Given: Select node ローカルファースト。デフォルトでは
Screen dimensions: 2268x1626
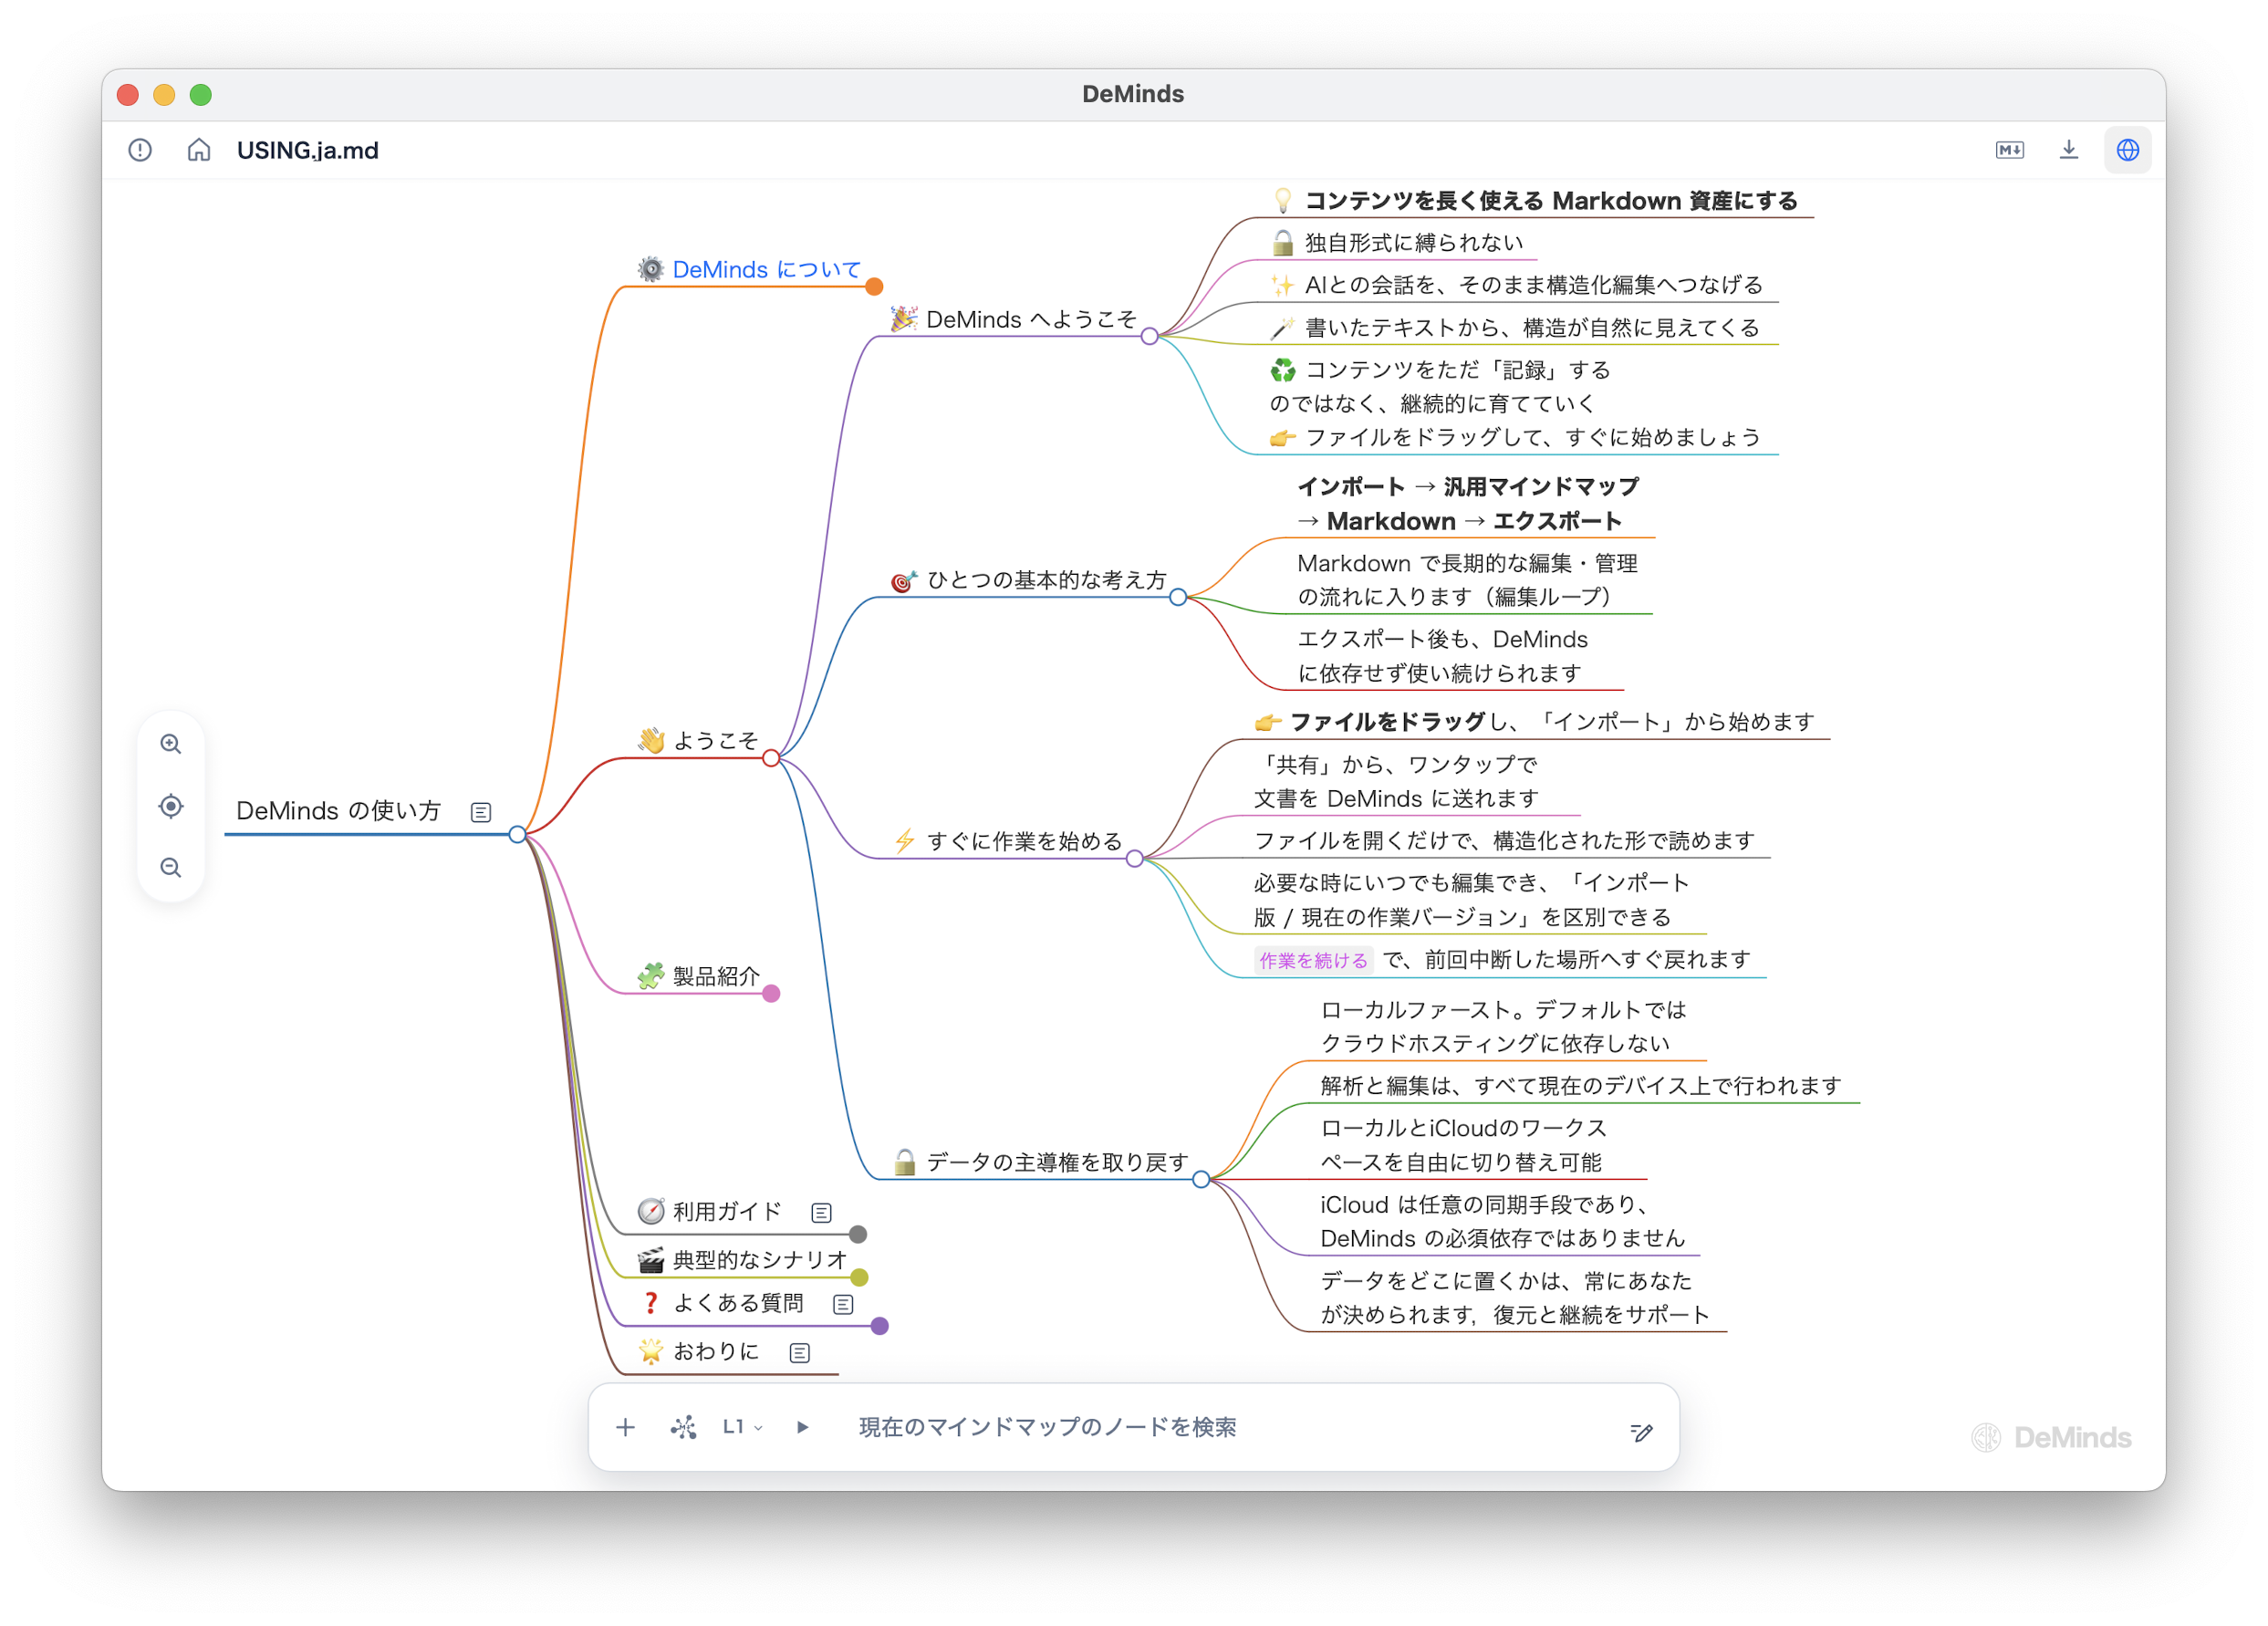Looking at the screenshot, I should coord(1503,1027).
